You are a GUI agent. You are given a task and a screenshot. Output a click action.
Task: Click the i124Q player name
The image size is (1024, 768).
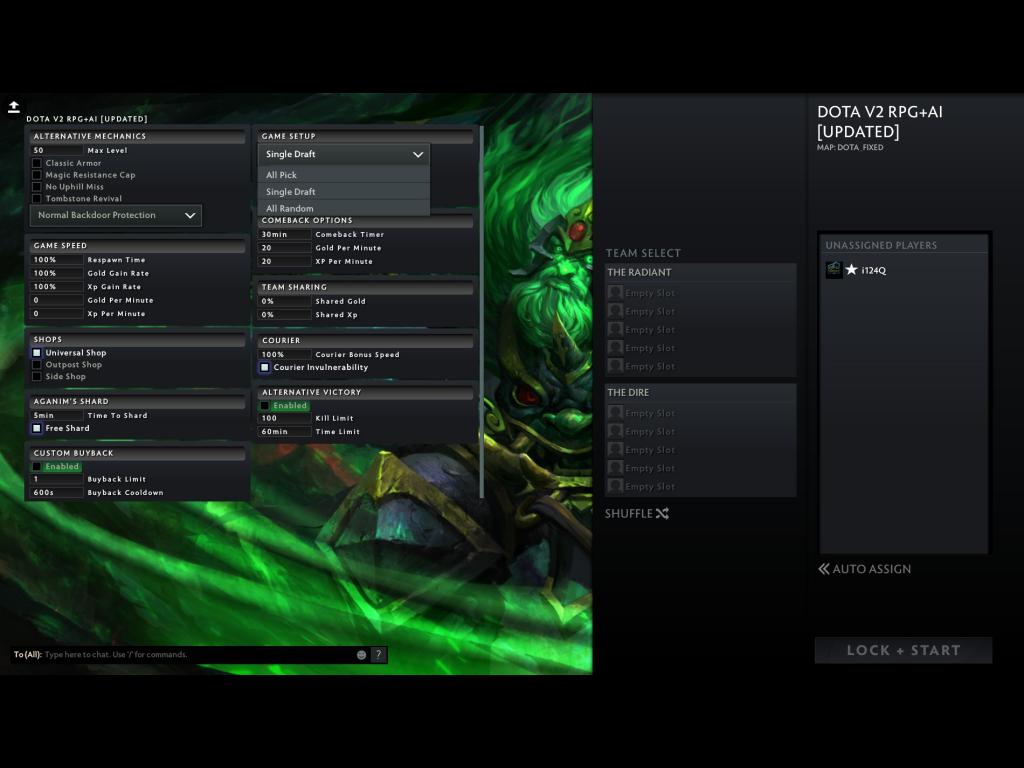click(x=874, y=270)
